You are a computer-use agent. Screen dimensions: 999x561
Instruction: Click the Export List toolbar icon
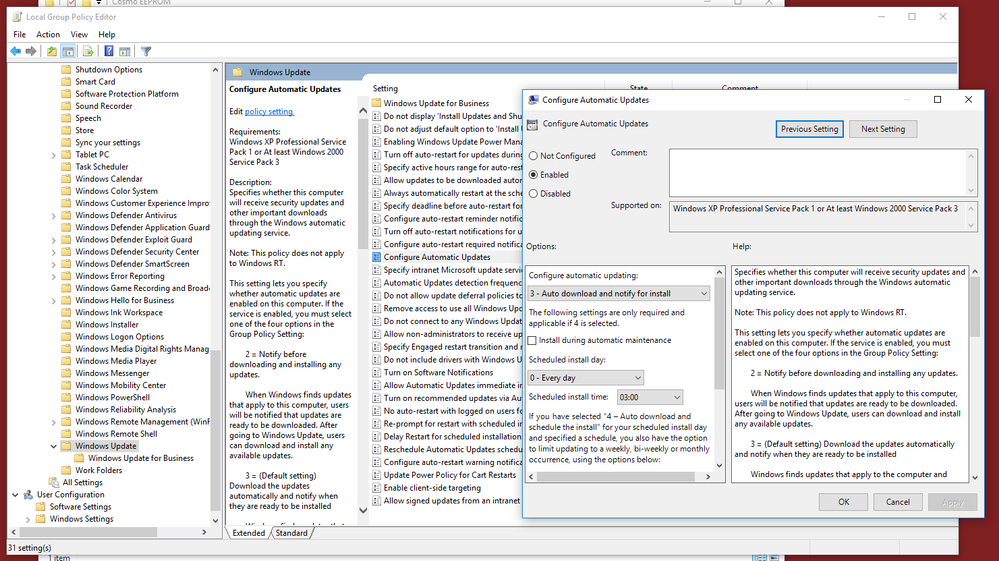coord(88,52)
